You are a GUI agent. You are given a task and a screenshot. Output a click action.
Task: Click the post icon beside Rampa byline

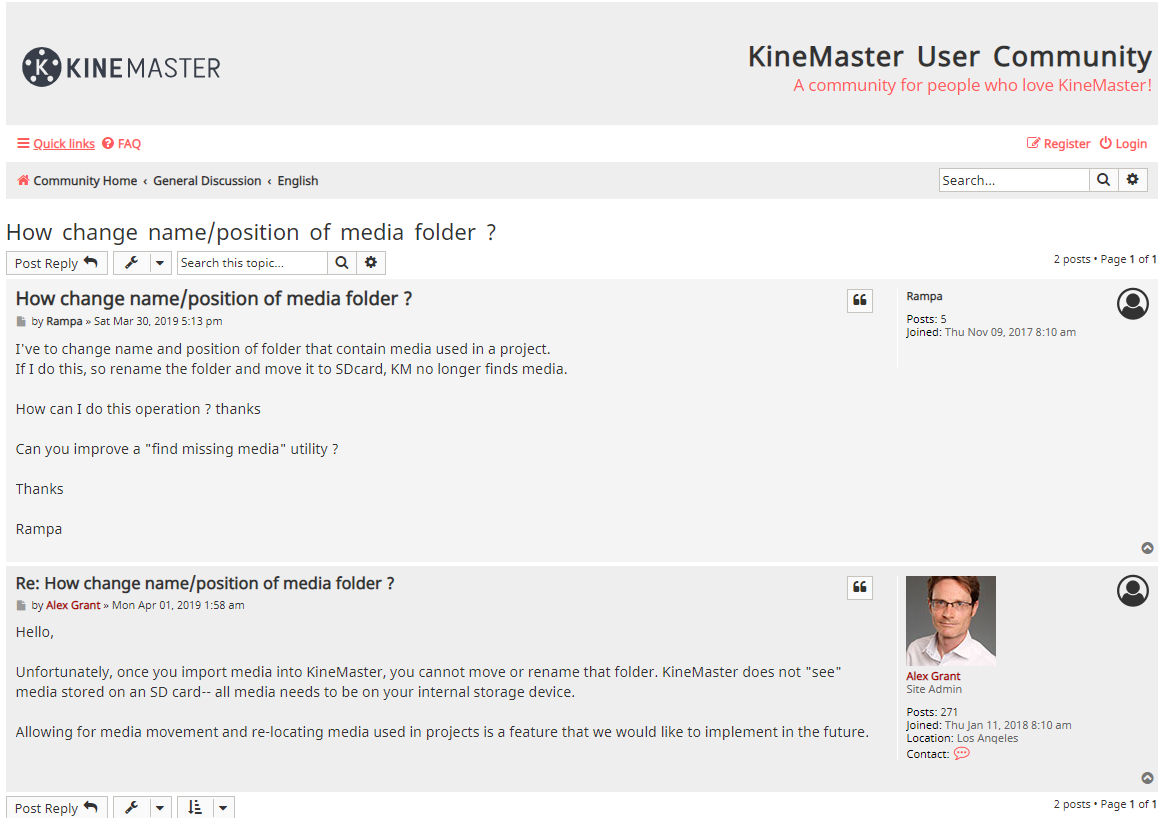[21, 322]
